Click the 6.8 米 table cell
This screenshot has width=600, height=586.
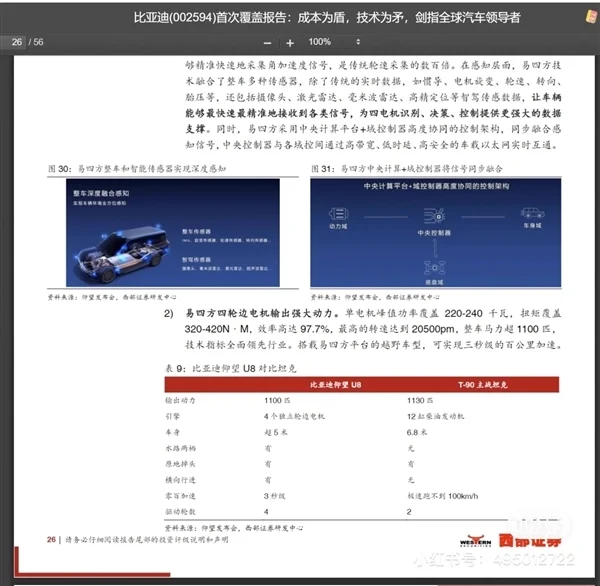point(417,433)
